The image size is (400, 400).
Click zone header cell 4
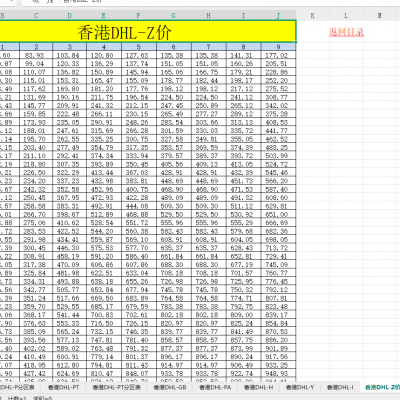[104, 47]
